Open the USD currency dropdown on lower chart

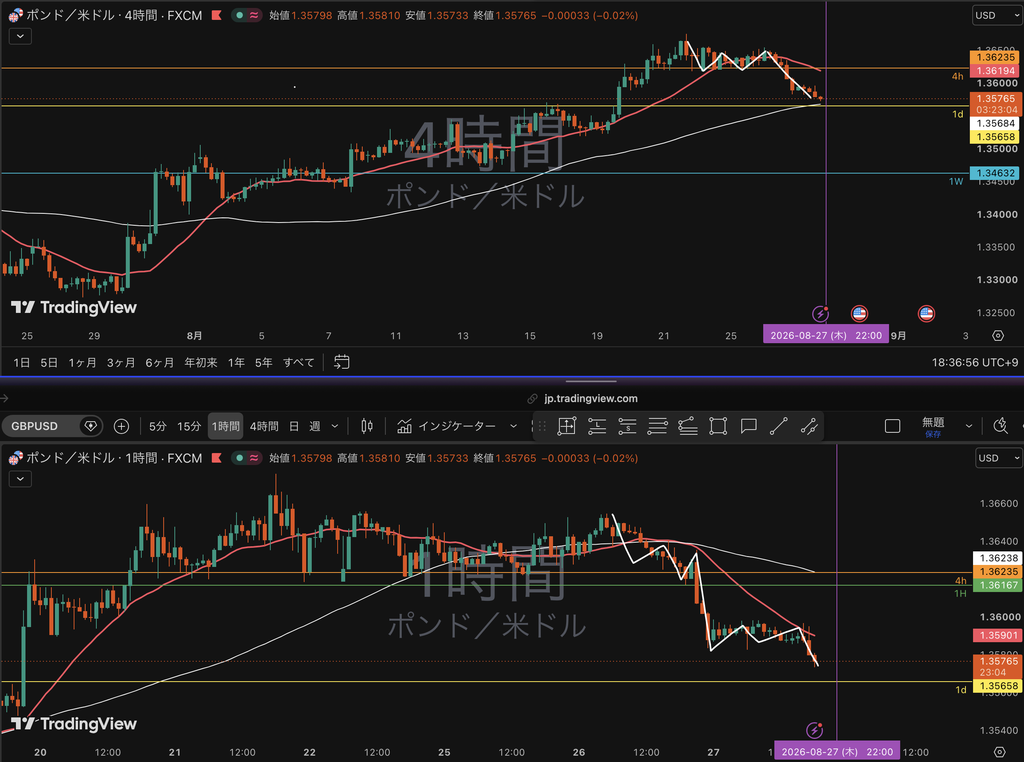point(999,458)
